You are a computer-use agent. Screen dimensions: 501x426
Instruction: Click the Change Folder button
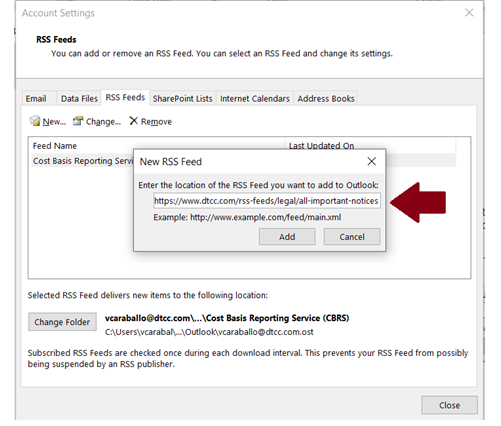tap(62, 322)
